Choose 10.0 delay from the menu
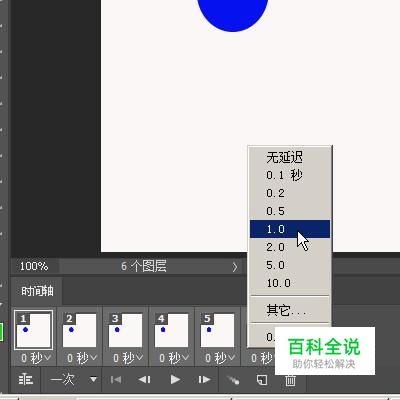Screen dimensions: 400x400 [290, 283]
